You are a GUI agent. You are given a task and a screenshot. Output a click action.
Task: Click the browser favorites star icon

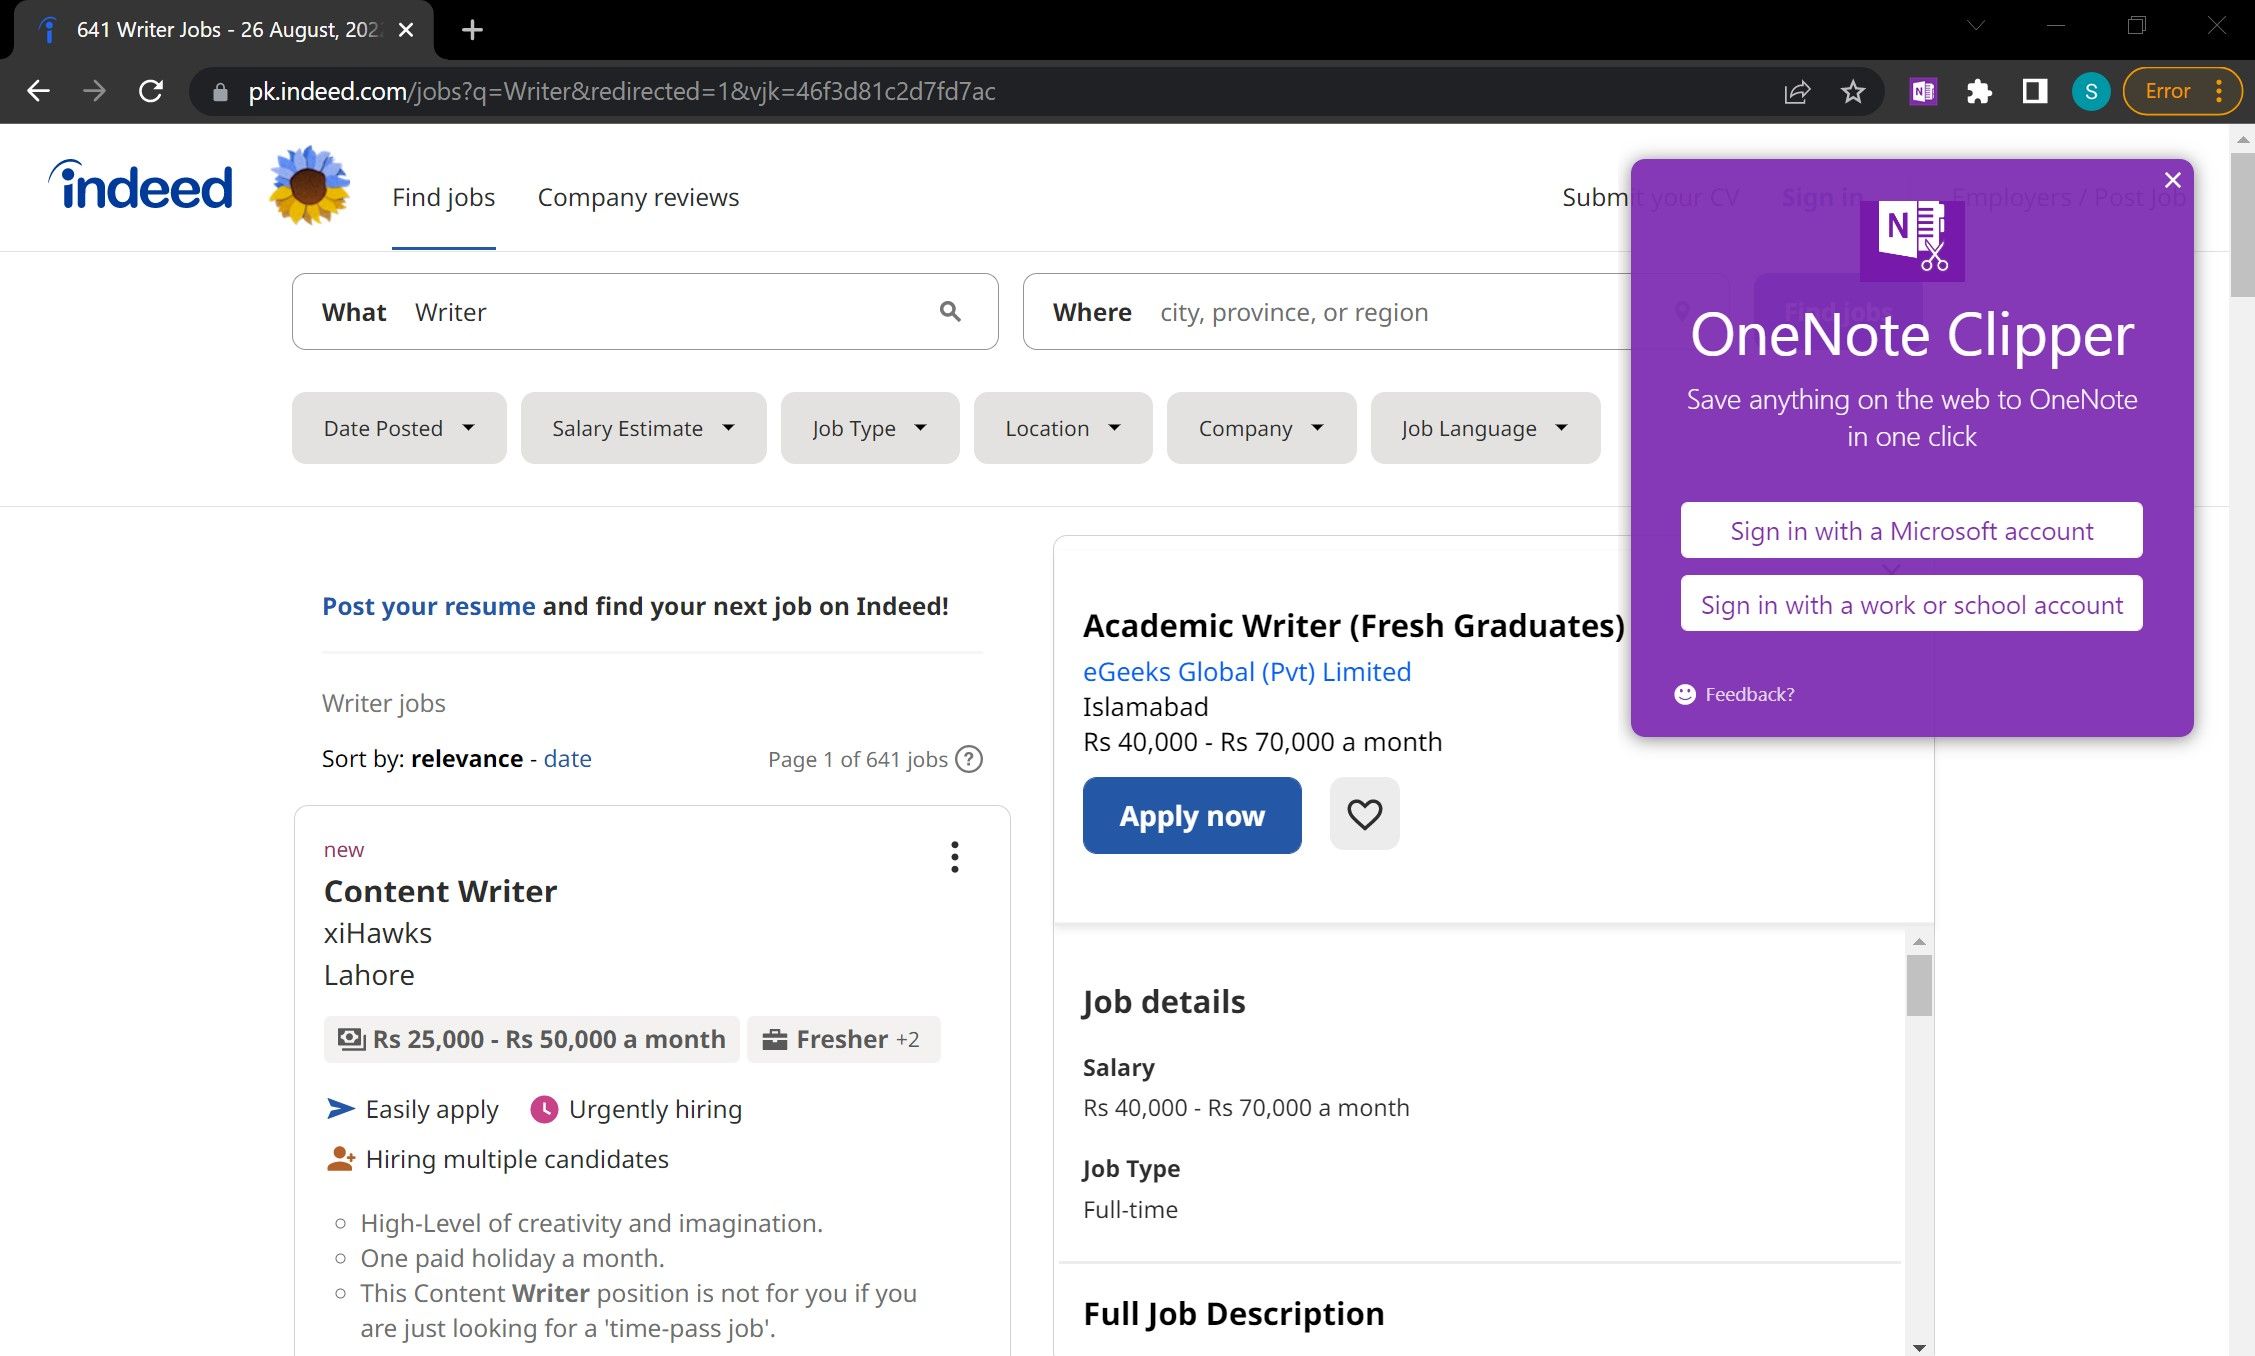[1852, 92]
